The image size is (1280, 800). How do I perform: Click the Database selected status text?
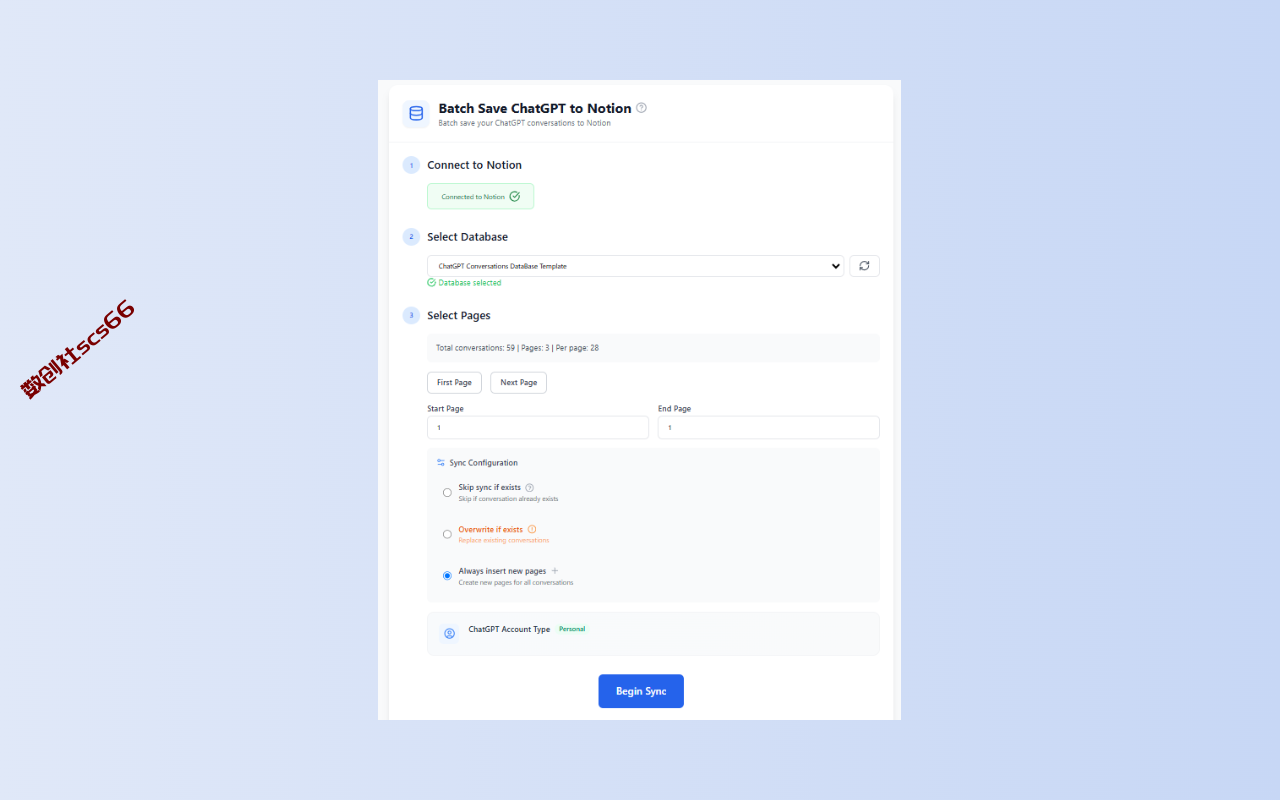pyautogui.click(x=470, y=283)
